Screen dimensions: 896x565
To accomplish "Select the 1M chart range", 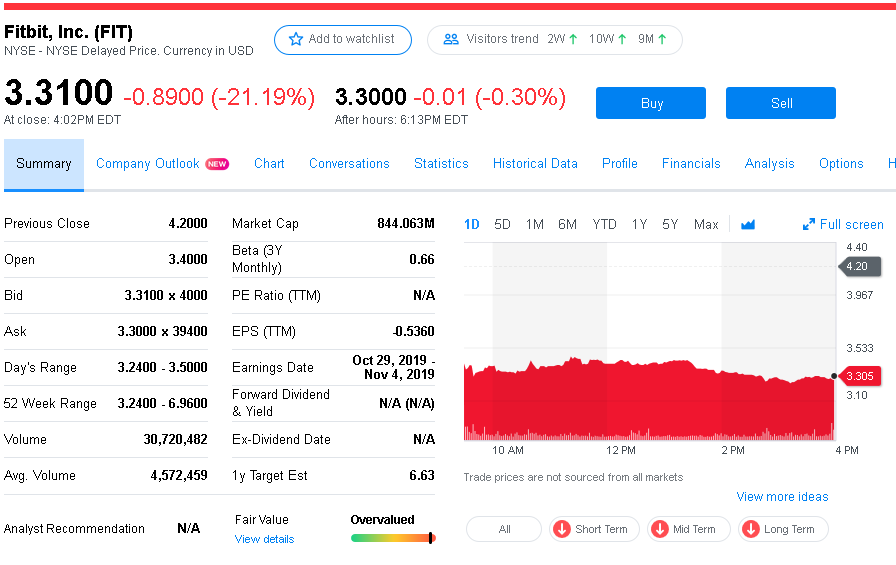I will tap(535, 225).
